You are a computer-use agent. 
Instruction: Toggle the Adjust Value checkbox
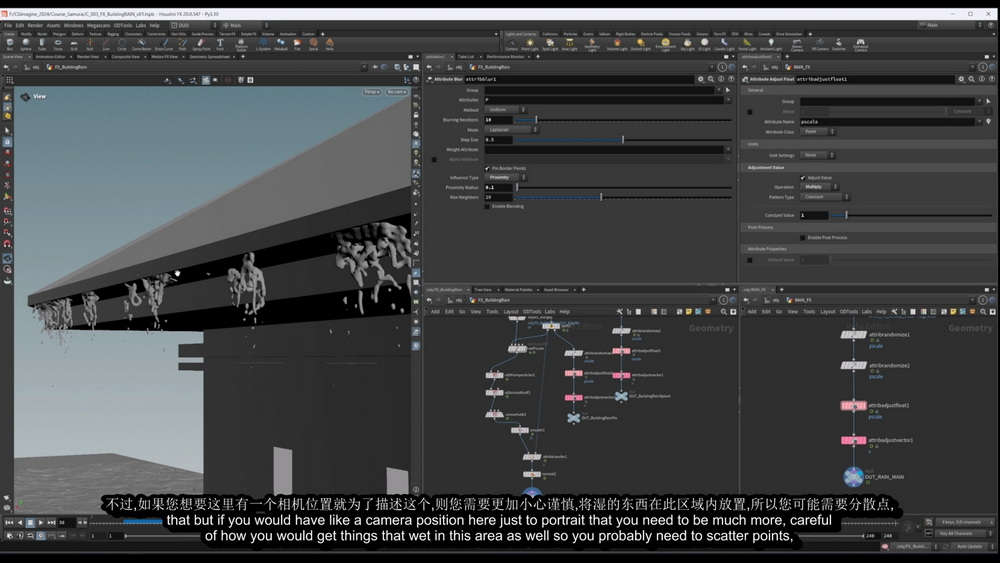click(x=802, y=178)
